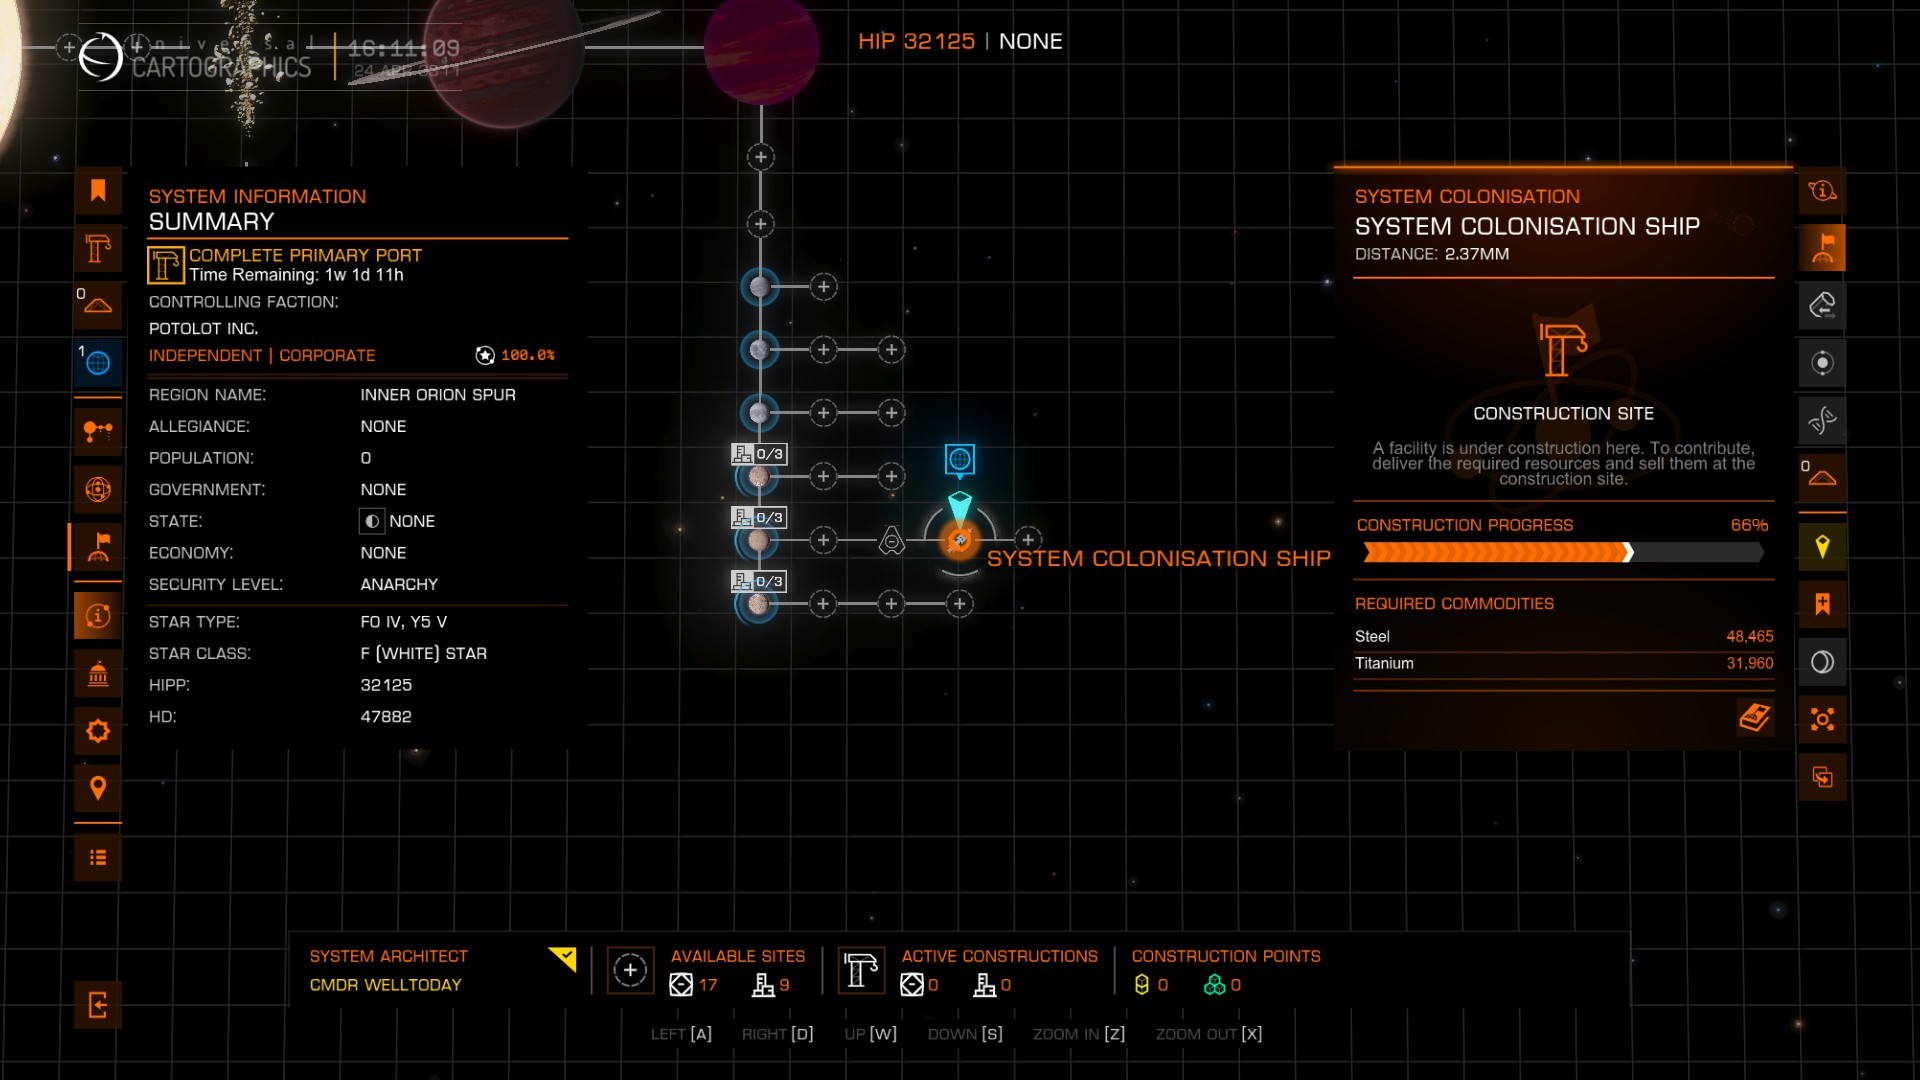Select the ship icon with 0 in left sidebar
Viewport: 1920px width, 1080px height.
click(x=98, y=305)
